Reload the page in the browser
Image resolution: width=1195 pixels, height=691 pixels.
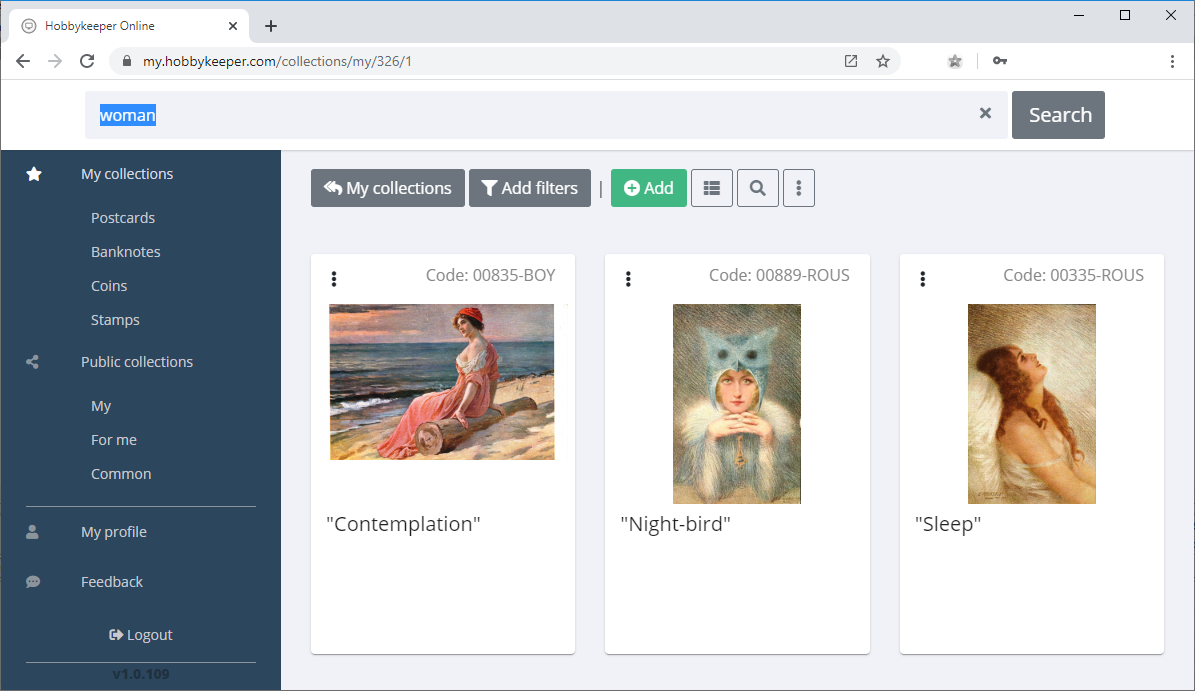(x=87, y=61)
